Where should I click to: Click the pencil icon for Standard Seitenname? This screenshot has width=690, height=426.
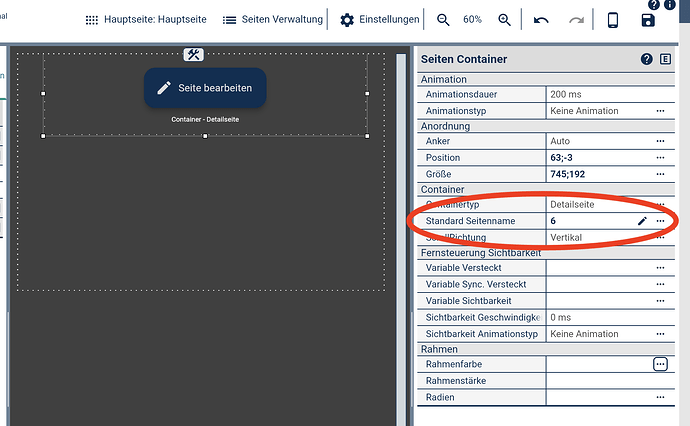coord(642,221)
